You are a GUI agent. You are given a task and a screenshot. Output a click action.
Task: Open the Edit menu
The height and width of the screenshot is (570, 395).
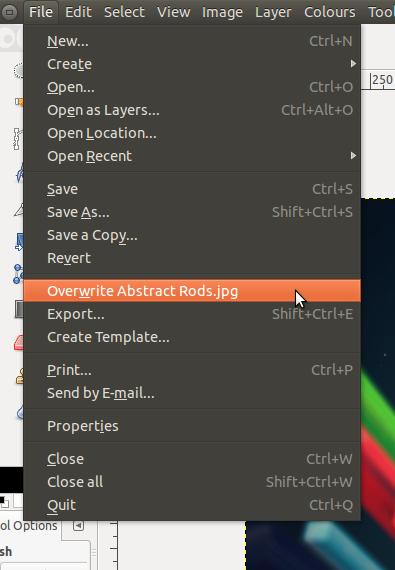(78, 12)
